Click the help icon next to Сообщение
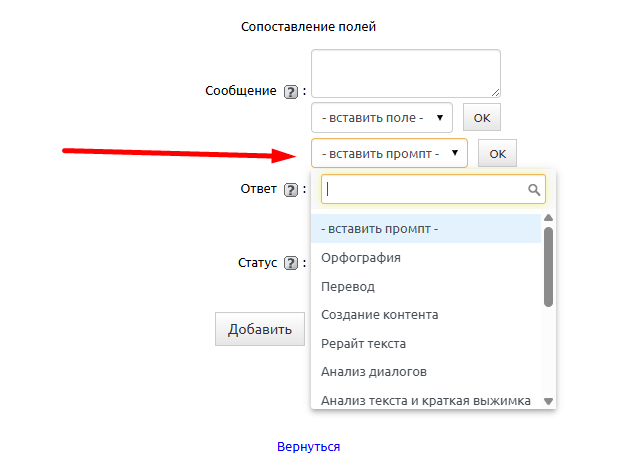Screen dimensions: 635x464 [x=291, y=91]
